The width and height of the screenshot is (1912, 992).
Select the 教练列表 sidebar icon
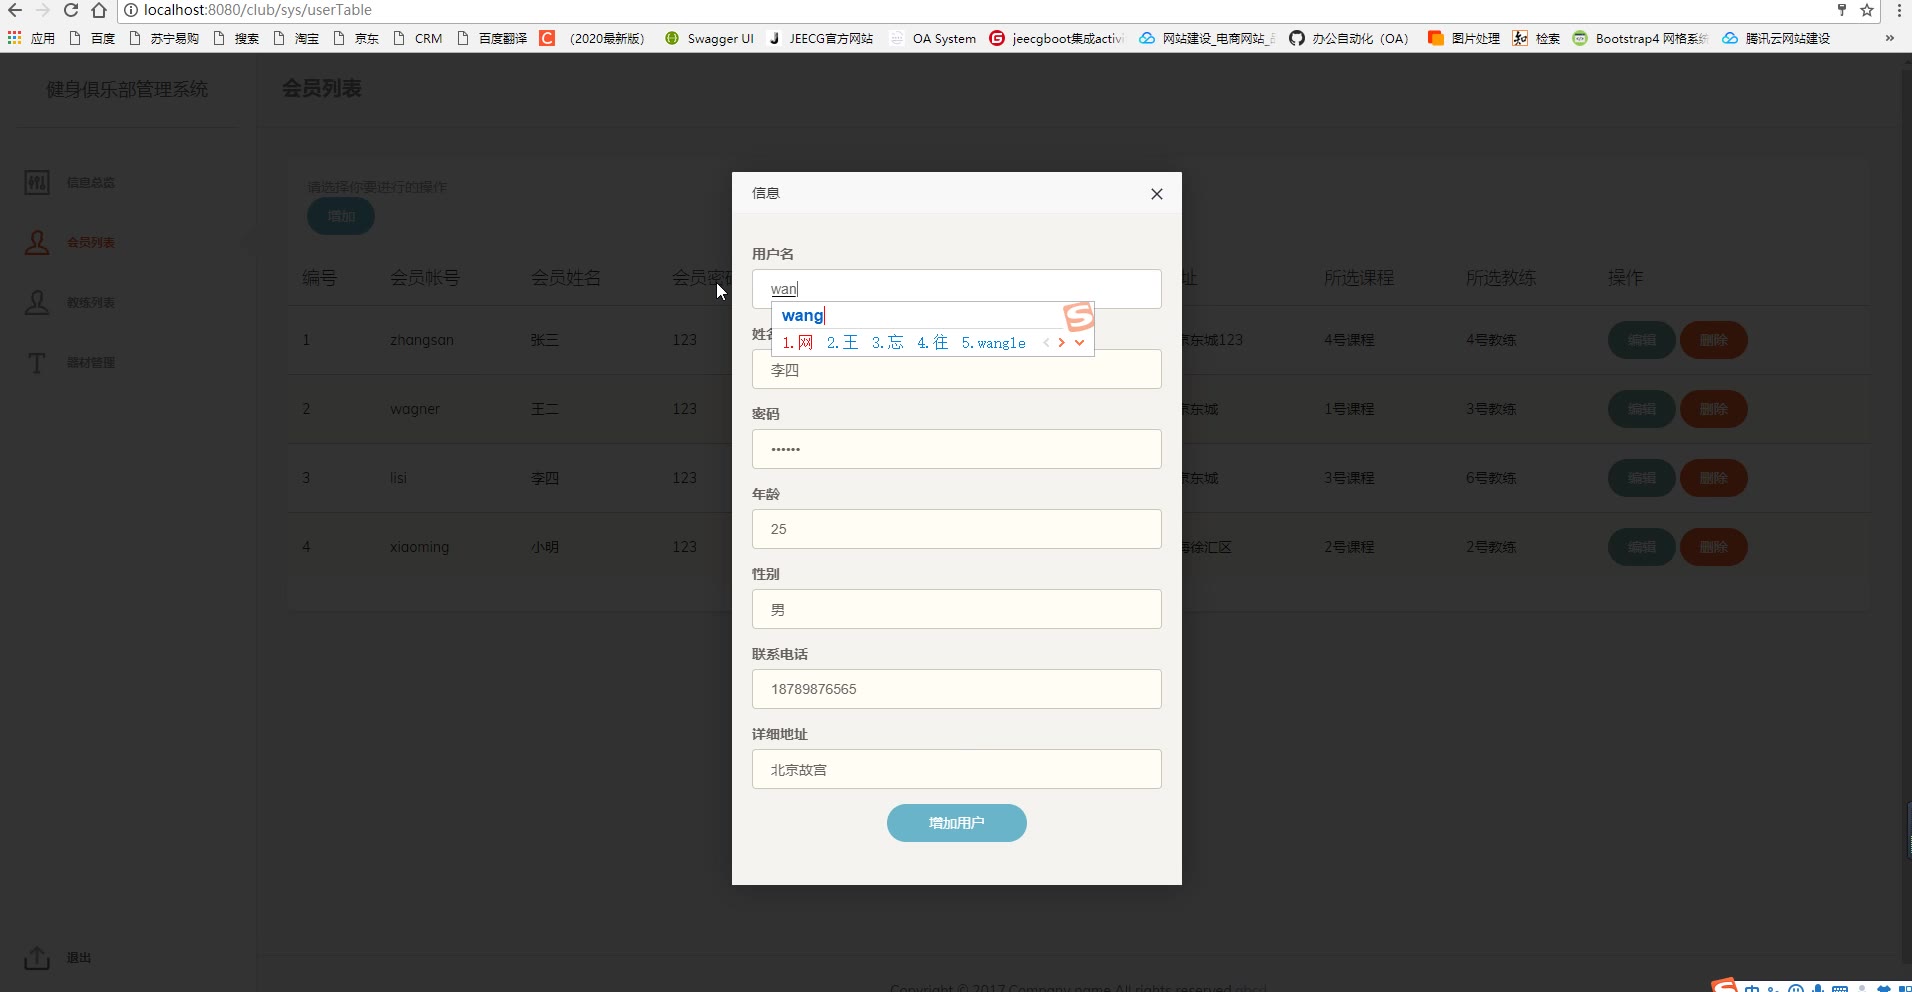click(x=37, y=303)
